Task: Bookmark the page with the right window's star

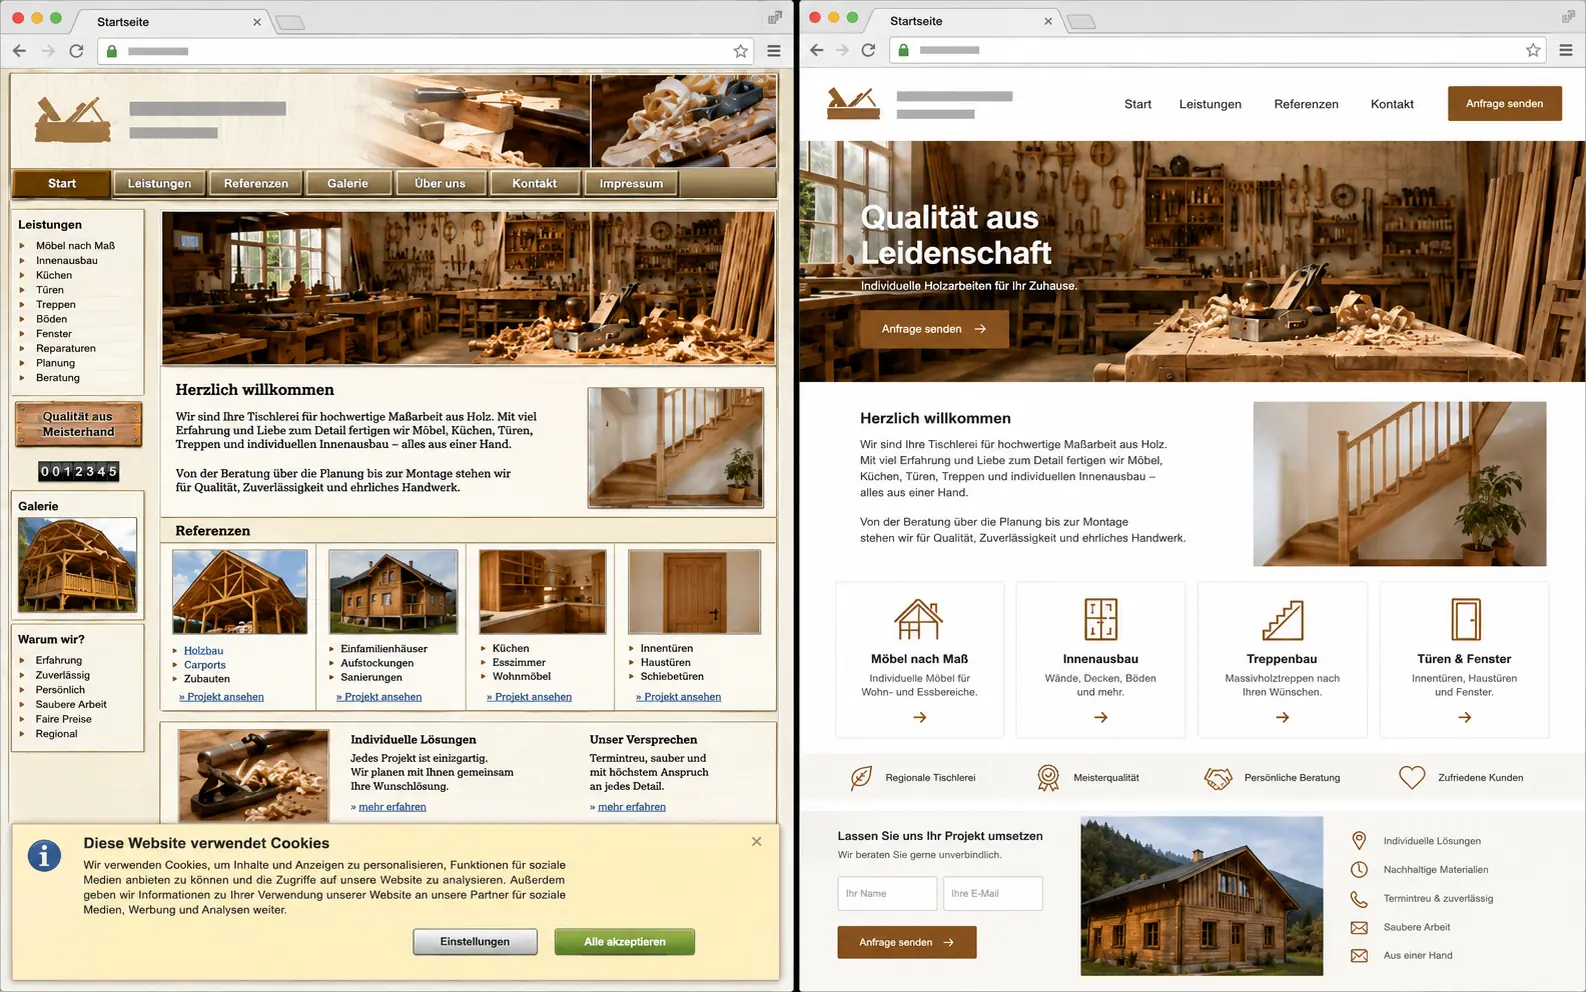Action: pyautogui.click(x=1532, y=50)
